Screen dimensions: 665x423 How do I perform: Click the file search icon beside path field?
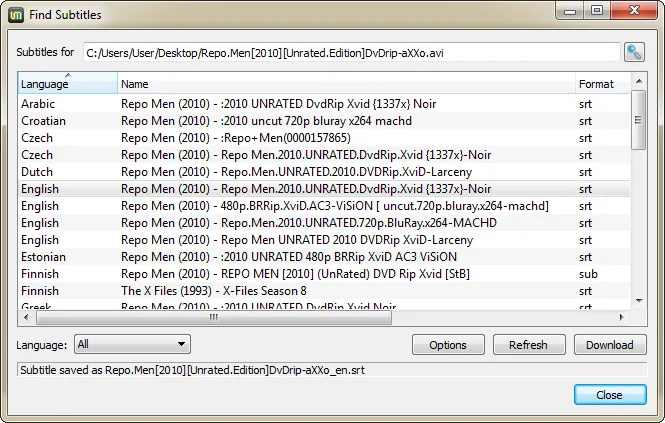coord(634,52)
